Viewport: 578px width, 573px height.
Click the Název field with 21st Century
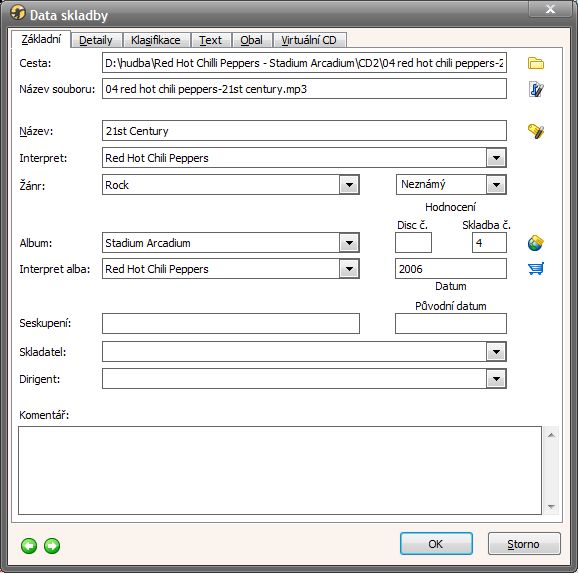pyautogui.click(x=304, y=131)
